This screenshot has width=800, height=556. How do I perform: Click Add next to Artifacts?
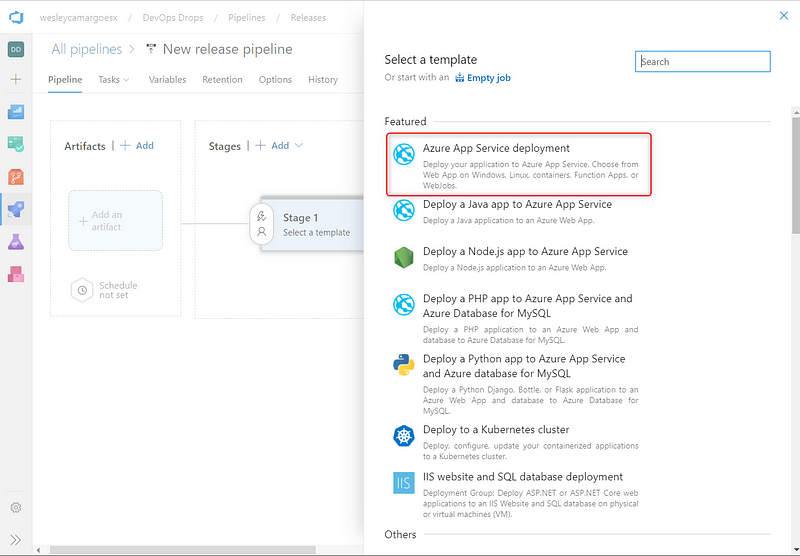point(137,146)
